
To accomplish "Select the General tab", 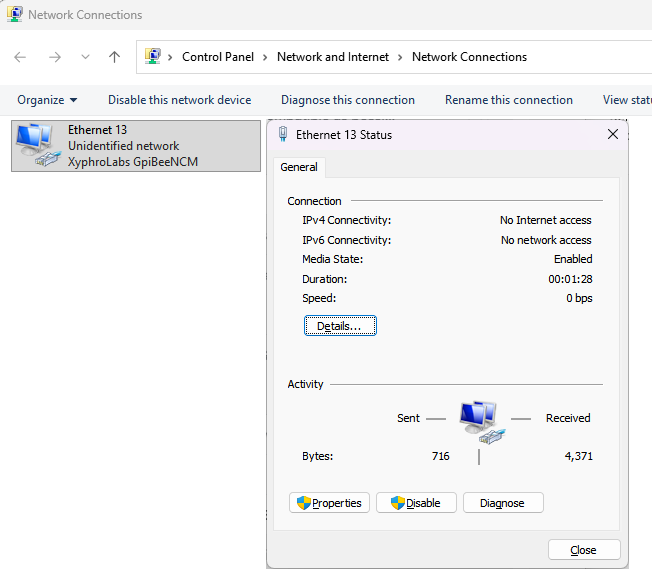I will (x=299, y=167).
